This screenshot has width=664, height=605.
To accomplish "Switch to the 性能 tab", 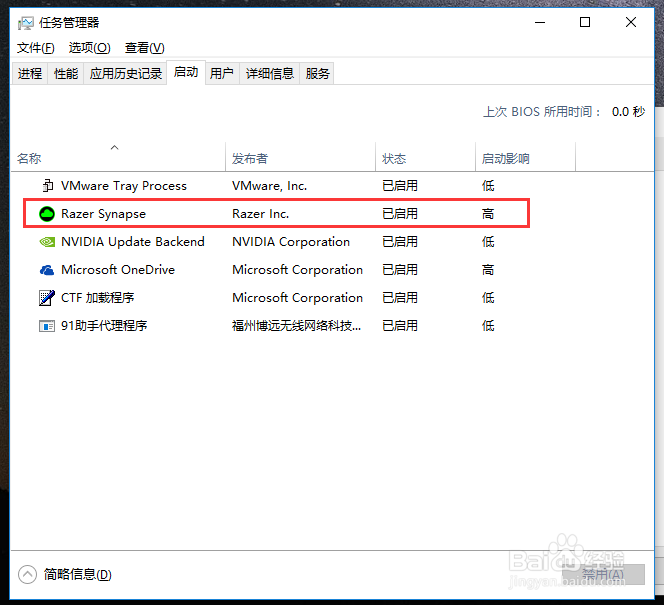I will pos(66,74).
